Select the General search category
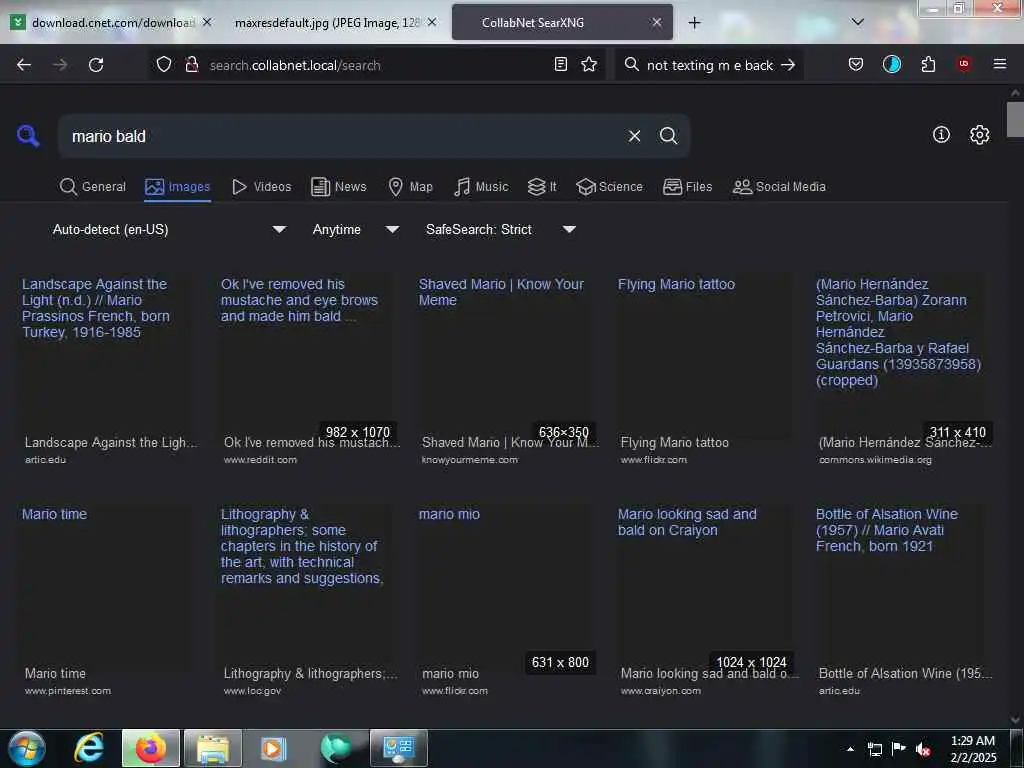This screenshot has height=768, width=1024. tap(93, 187)
